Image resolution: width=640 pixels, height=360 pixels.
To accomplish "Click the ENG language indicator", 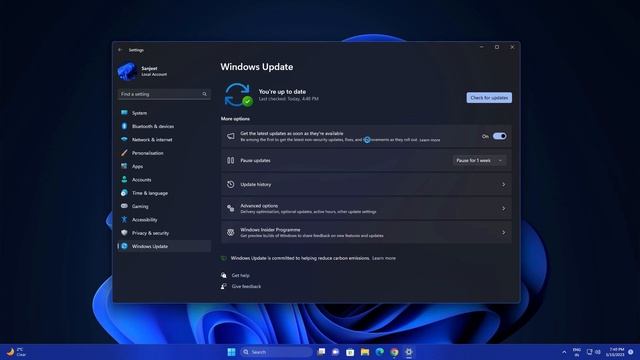I will click(577, 352).
